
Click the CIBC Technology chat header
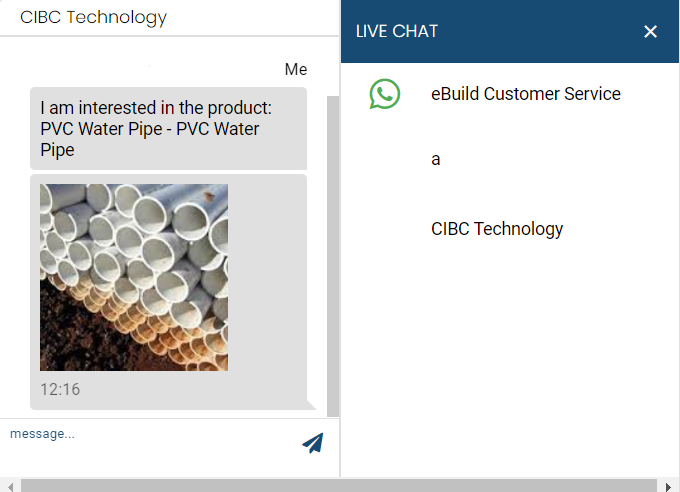tap(94, 18)
